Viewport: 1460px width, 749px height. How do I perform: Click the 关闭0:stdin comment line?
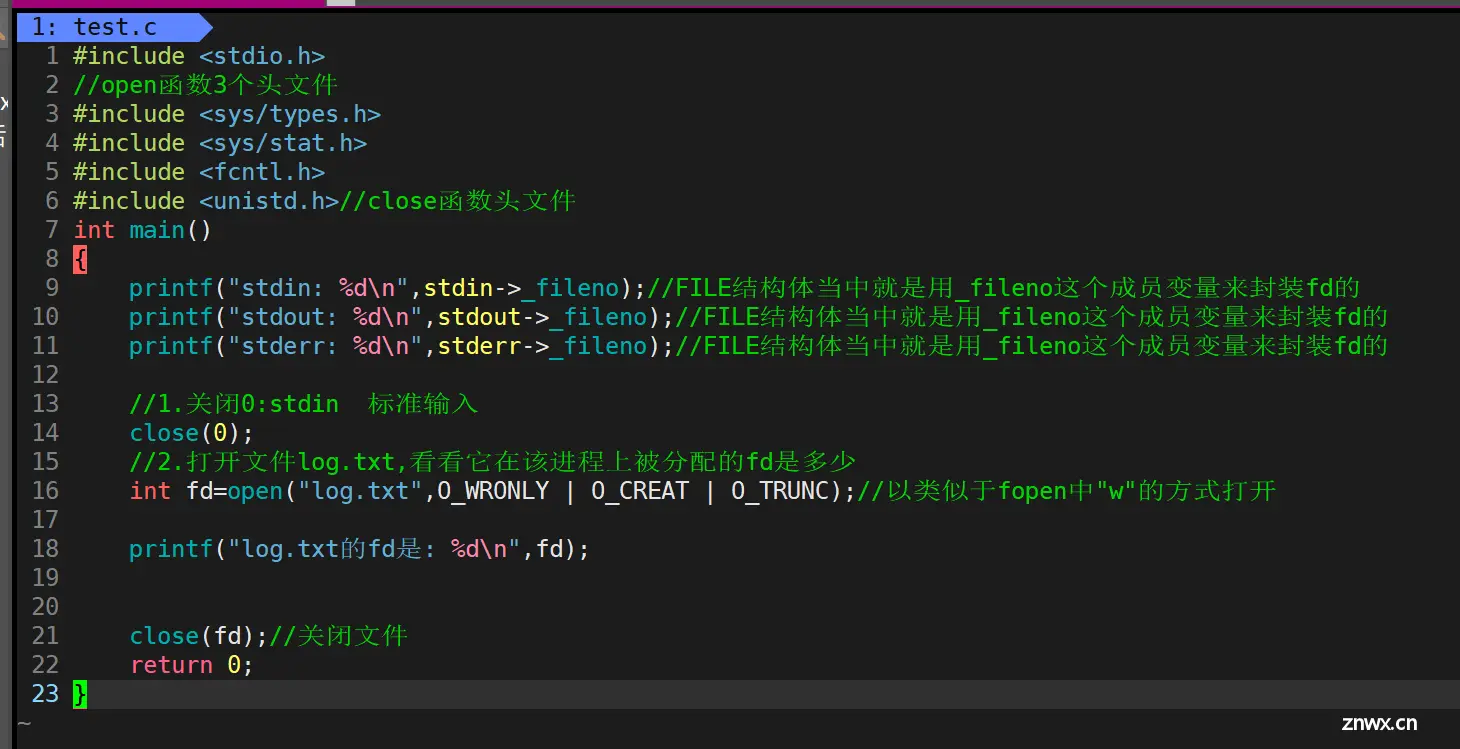coord(304,404)
